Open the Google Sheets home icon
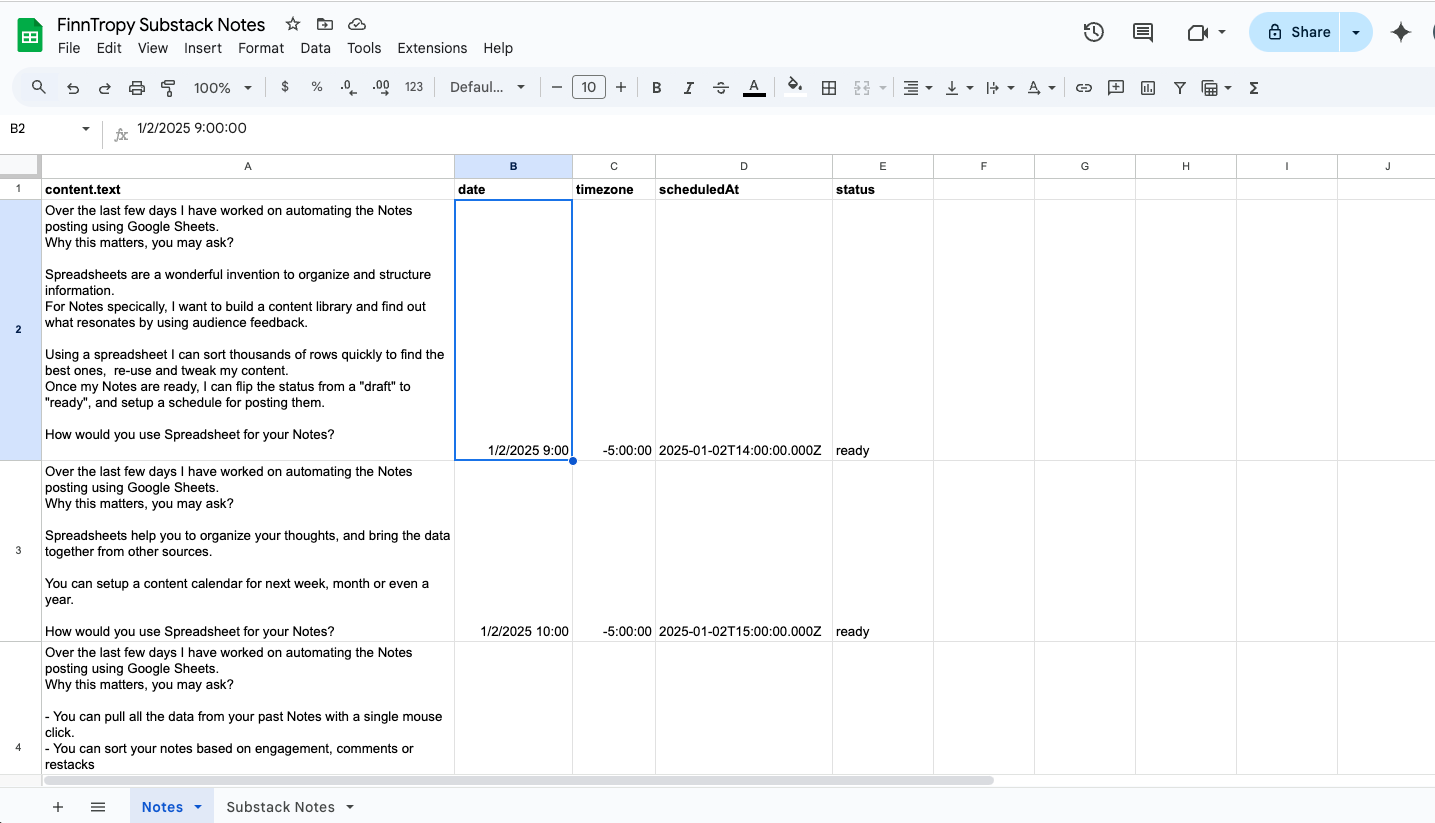This screenshot has height=823, width=1435. [x=30, y=36]
